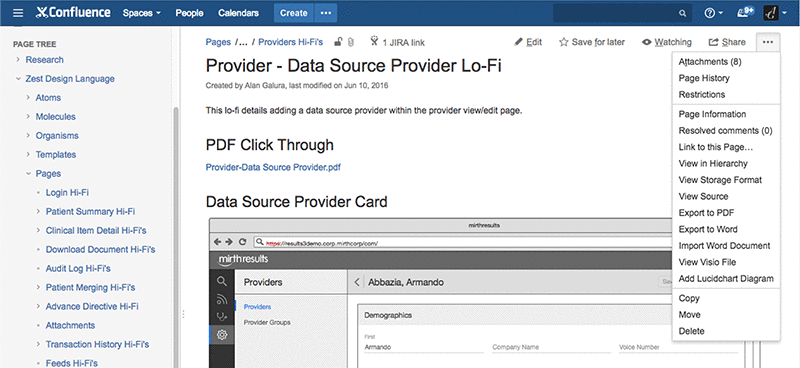Screen dimensions: 800x368
Task: Open Login Hi-Fi page in tree
Action: coord(67,192)
